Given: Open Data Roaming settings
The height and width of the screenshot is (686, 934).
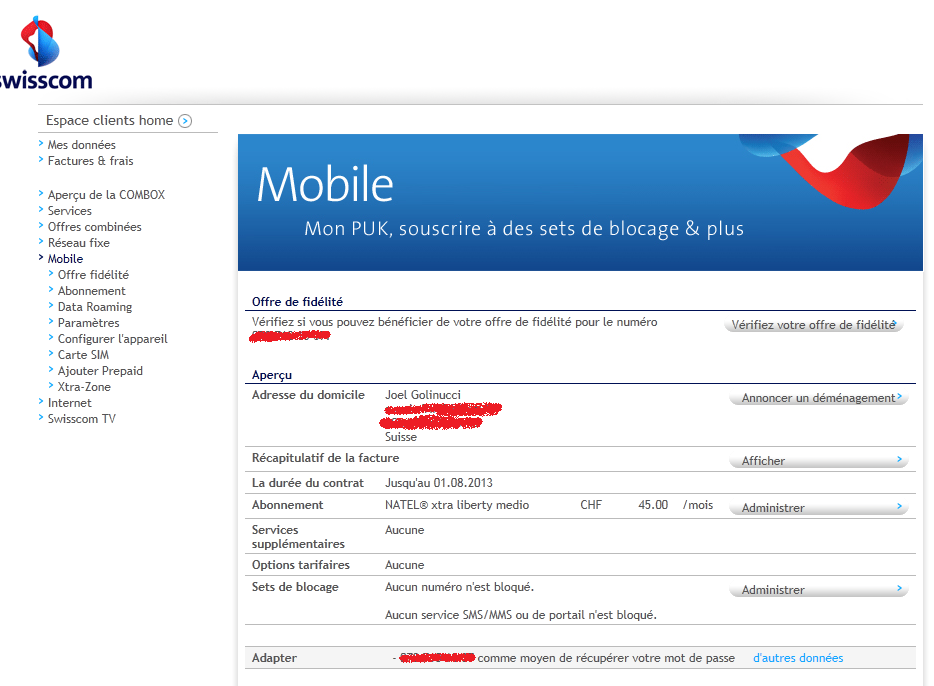Looking at the screenshot, I should pos(94,306).
